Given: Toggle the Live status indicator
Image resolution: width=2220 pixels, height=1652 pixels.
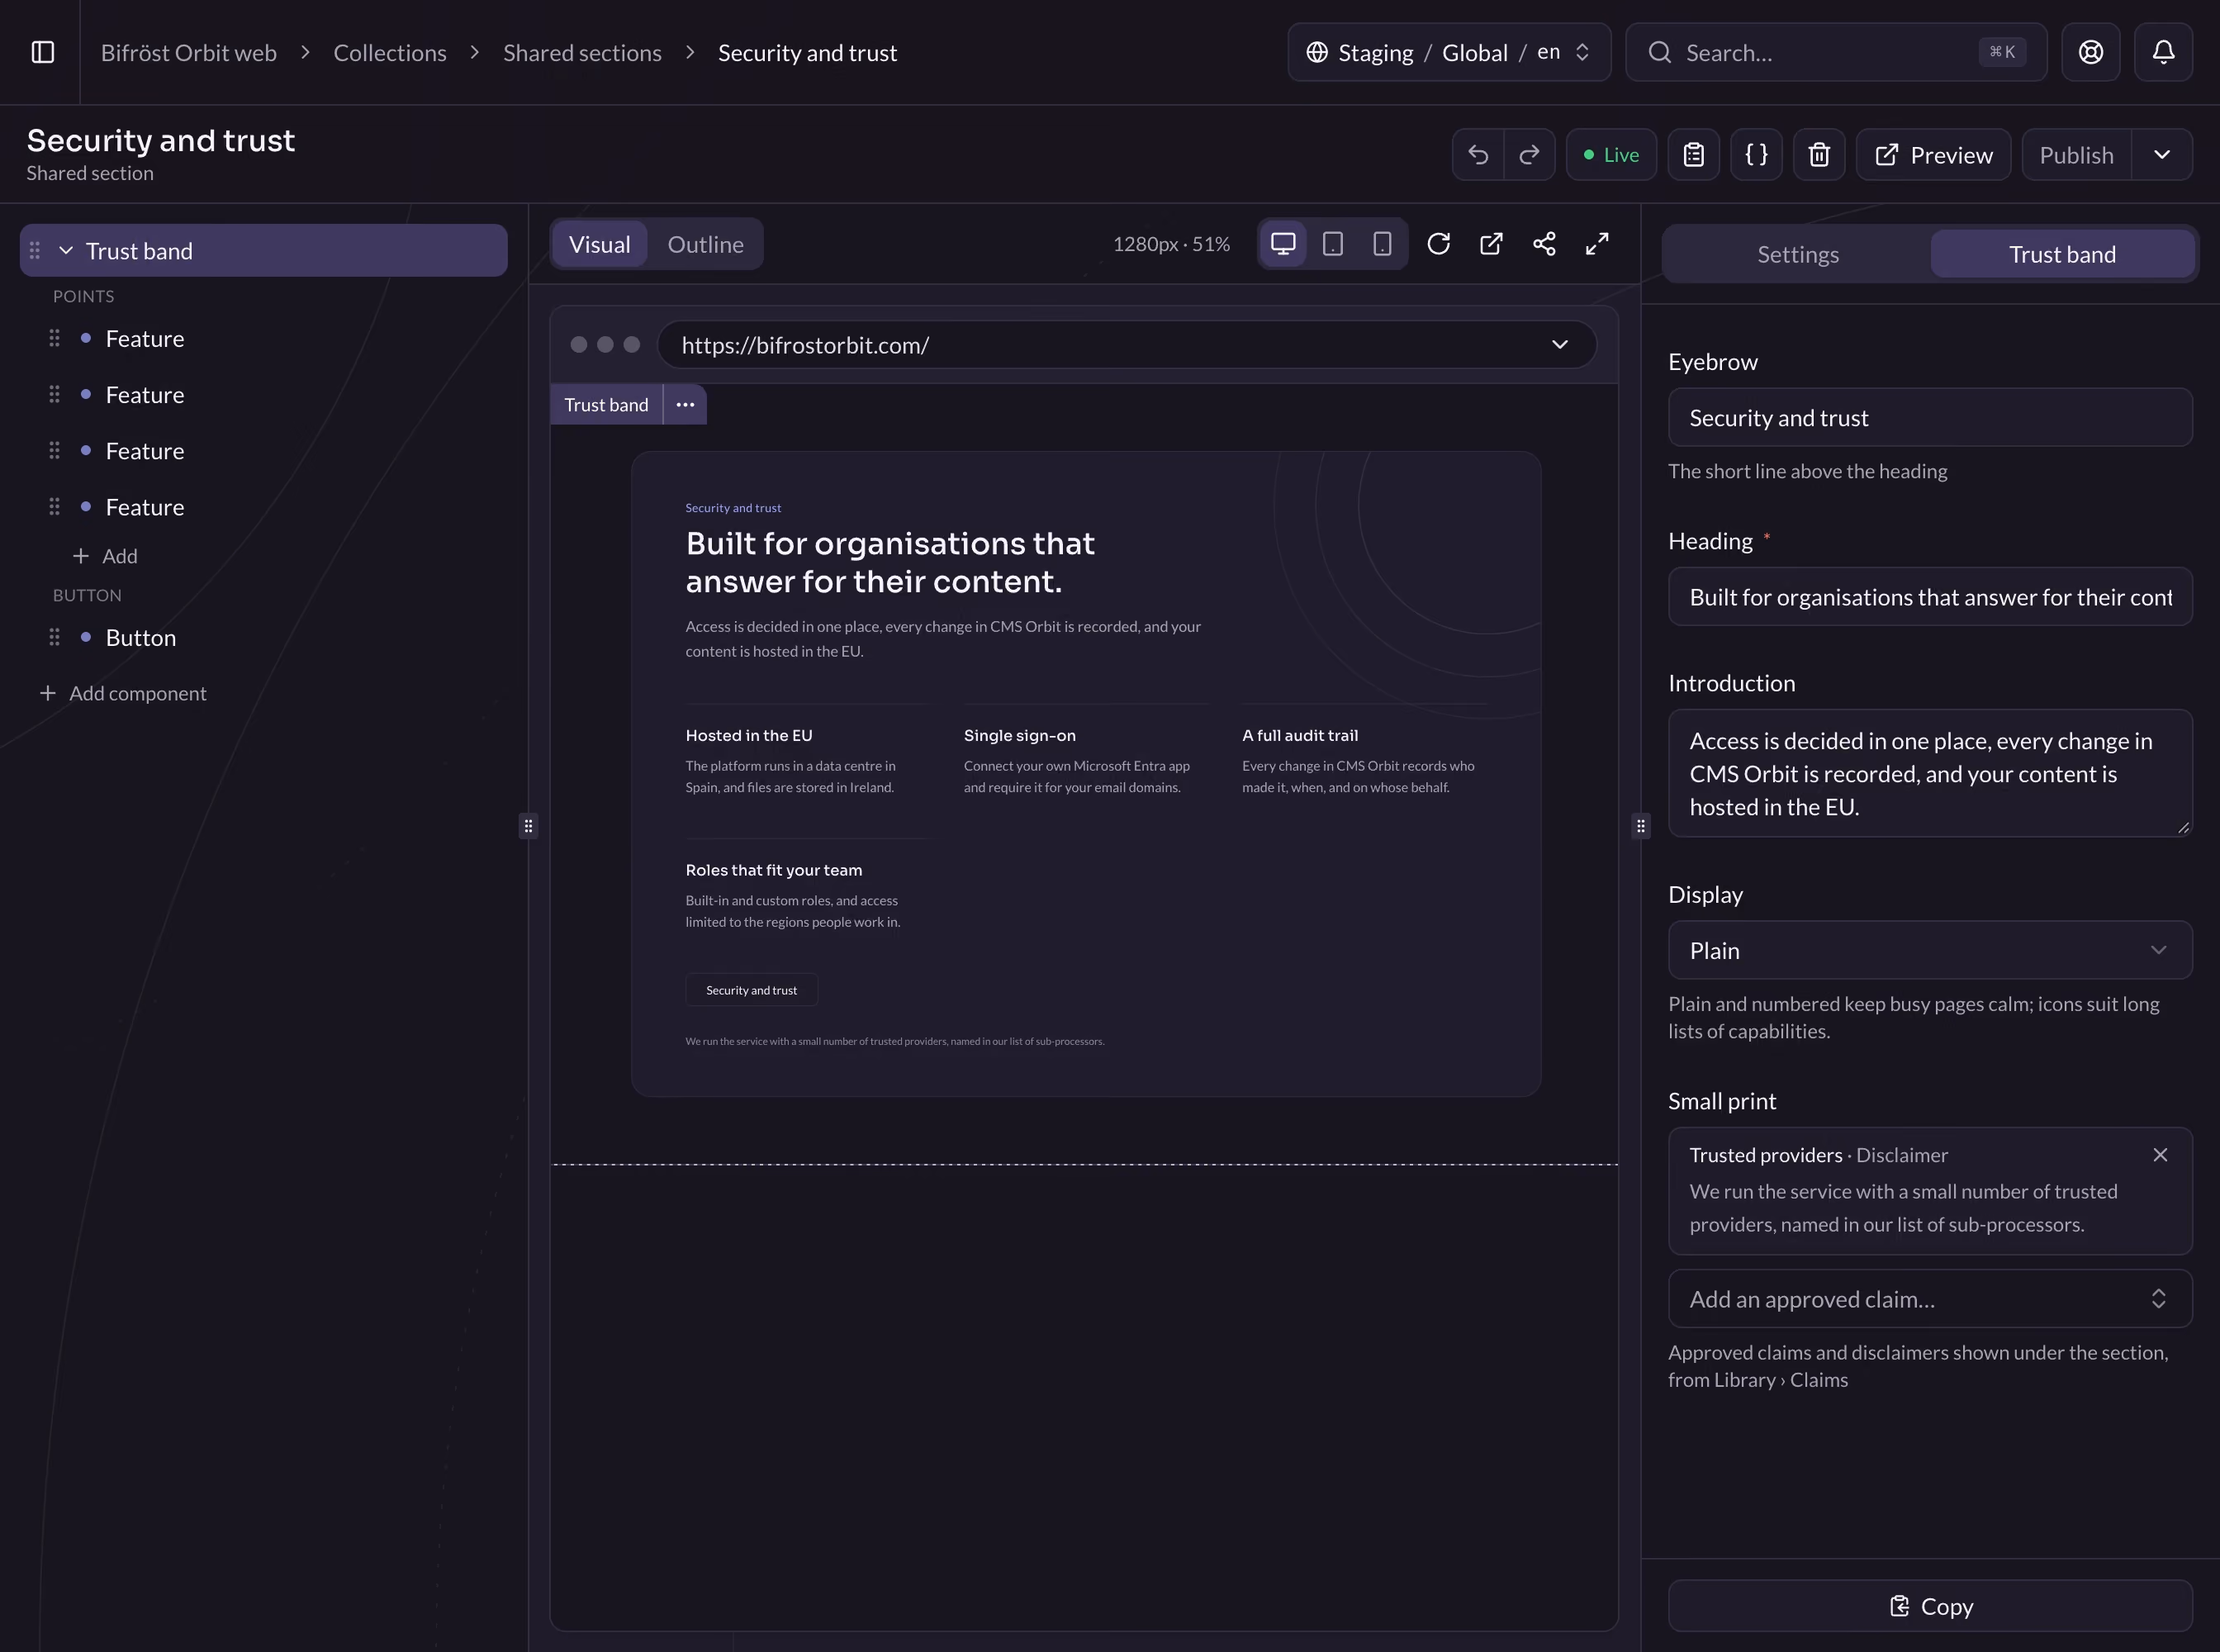Looking at the screenshot, I should pyautogui.click(x=1611, y=155).
